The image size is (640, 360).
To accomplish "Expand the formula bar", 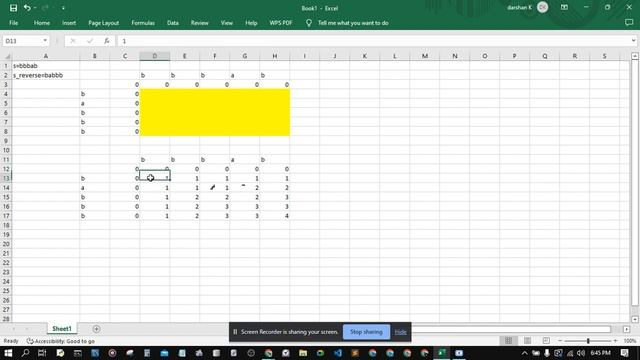I will tap(633, 41).
